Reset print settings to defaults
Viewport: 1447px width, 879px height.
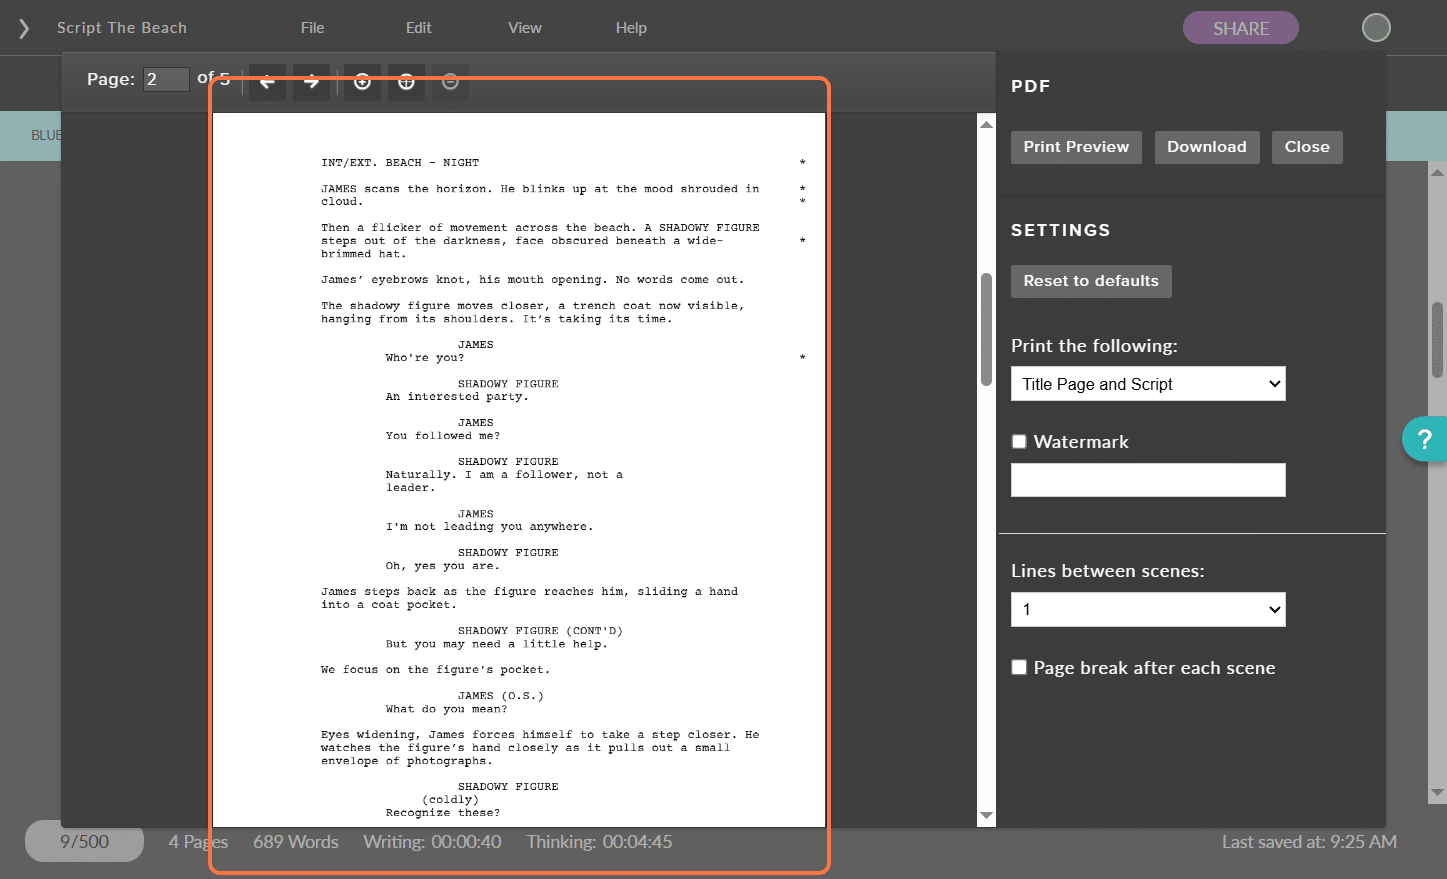pos(1090,281)
